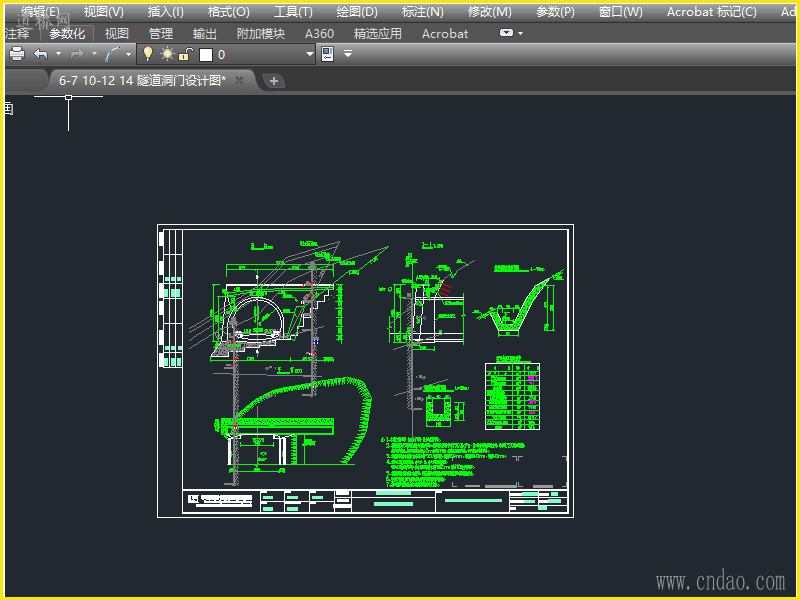Click the white layer 0 color swatch

tap(205, 54)
